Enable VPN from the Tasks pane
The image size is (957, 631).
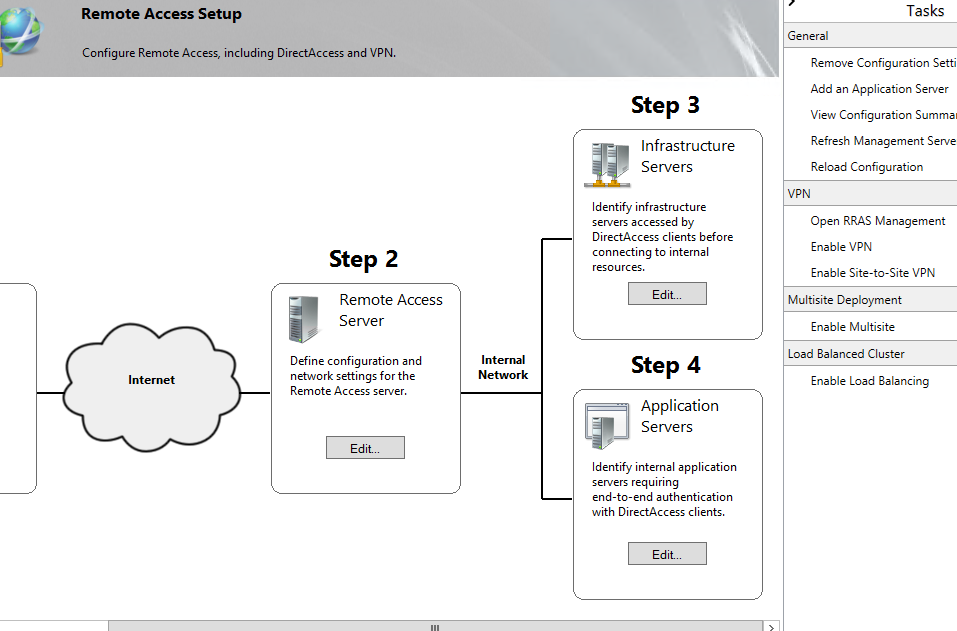841,246
